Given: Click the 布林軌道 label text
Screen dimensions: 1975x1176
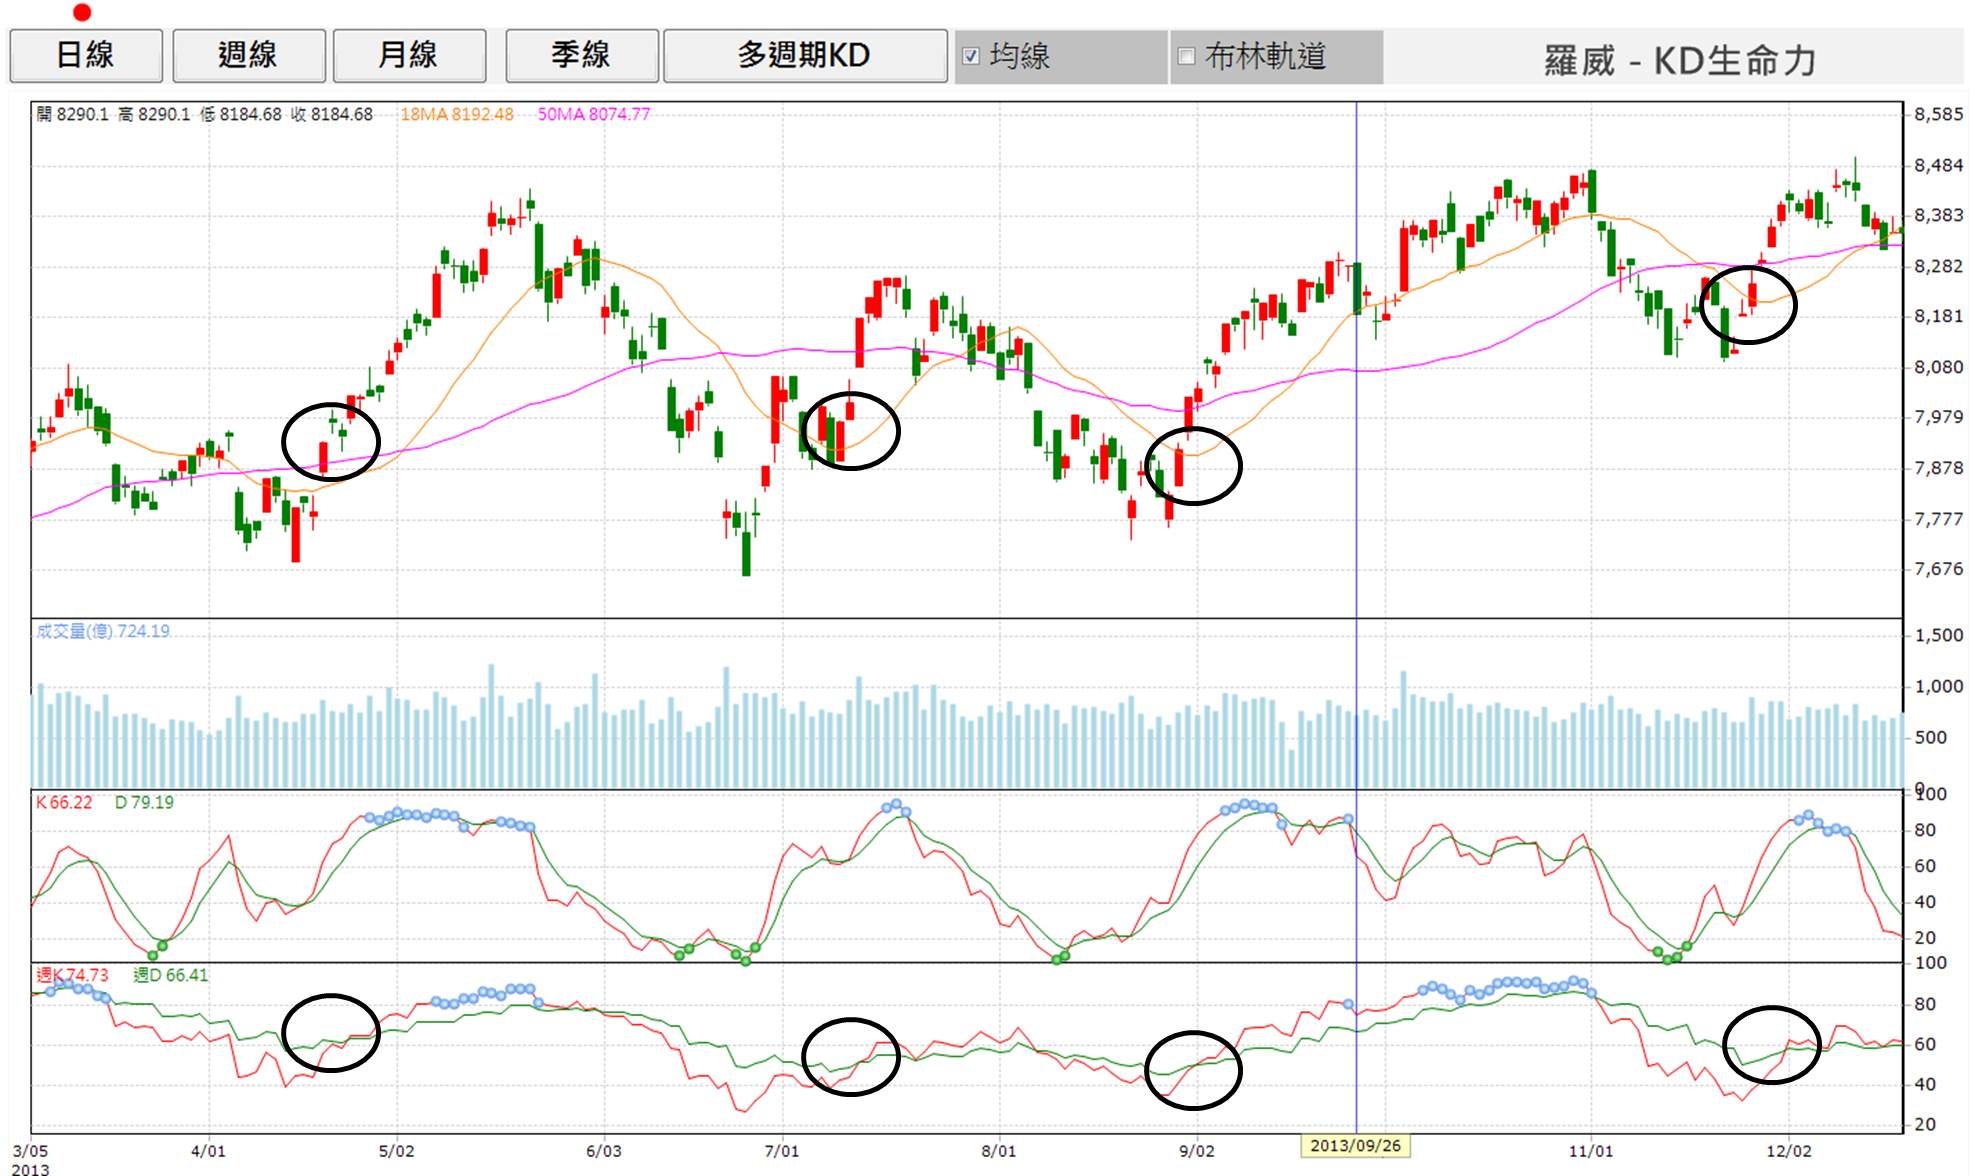Looking at the screenshot, I should 1266,56.
